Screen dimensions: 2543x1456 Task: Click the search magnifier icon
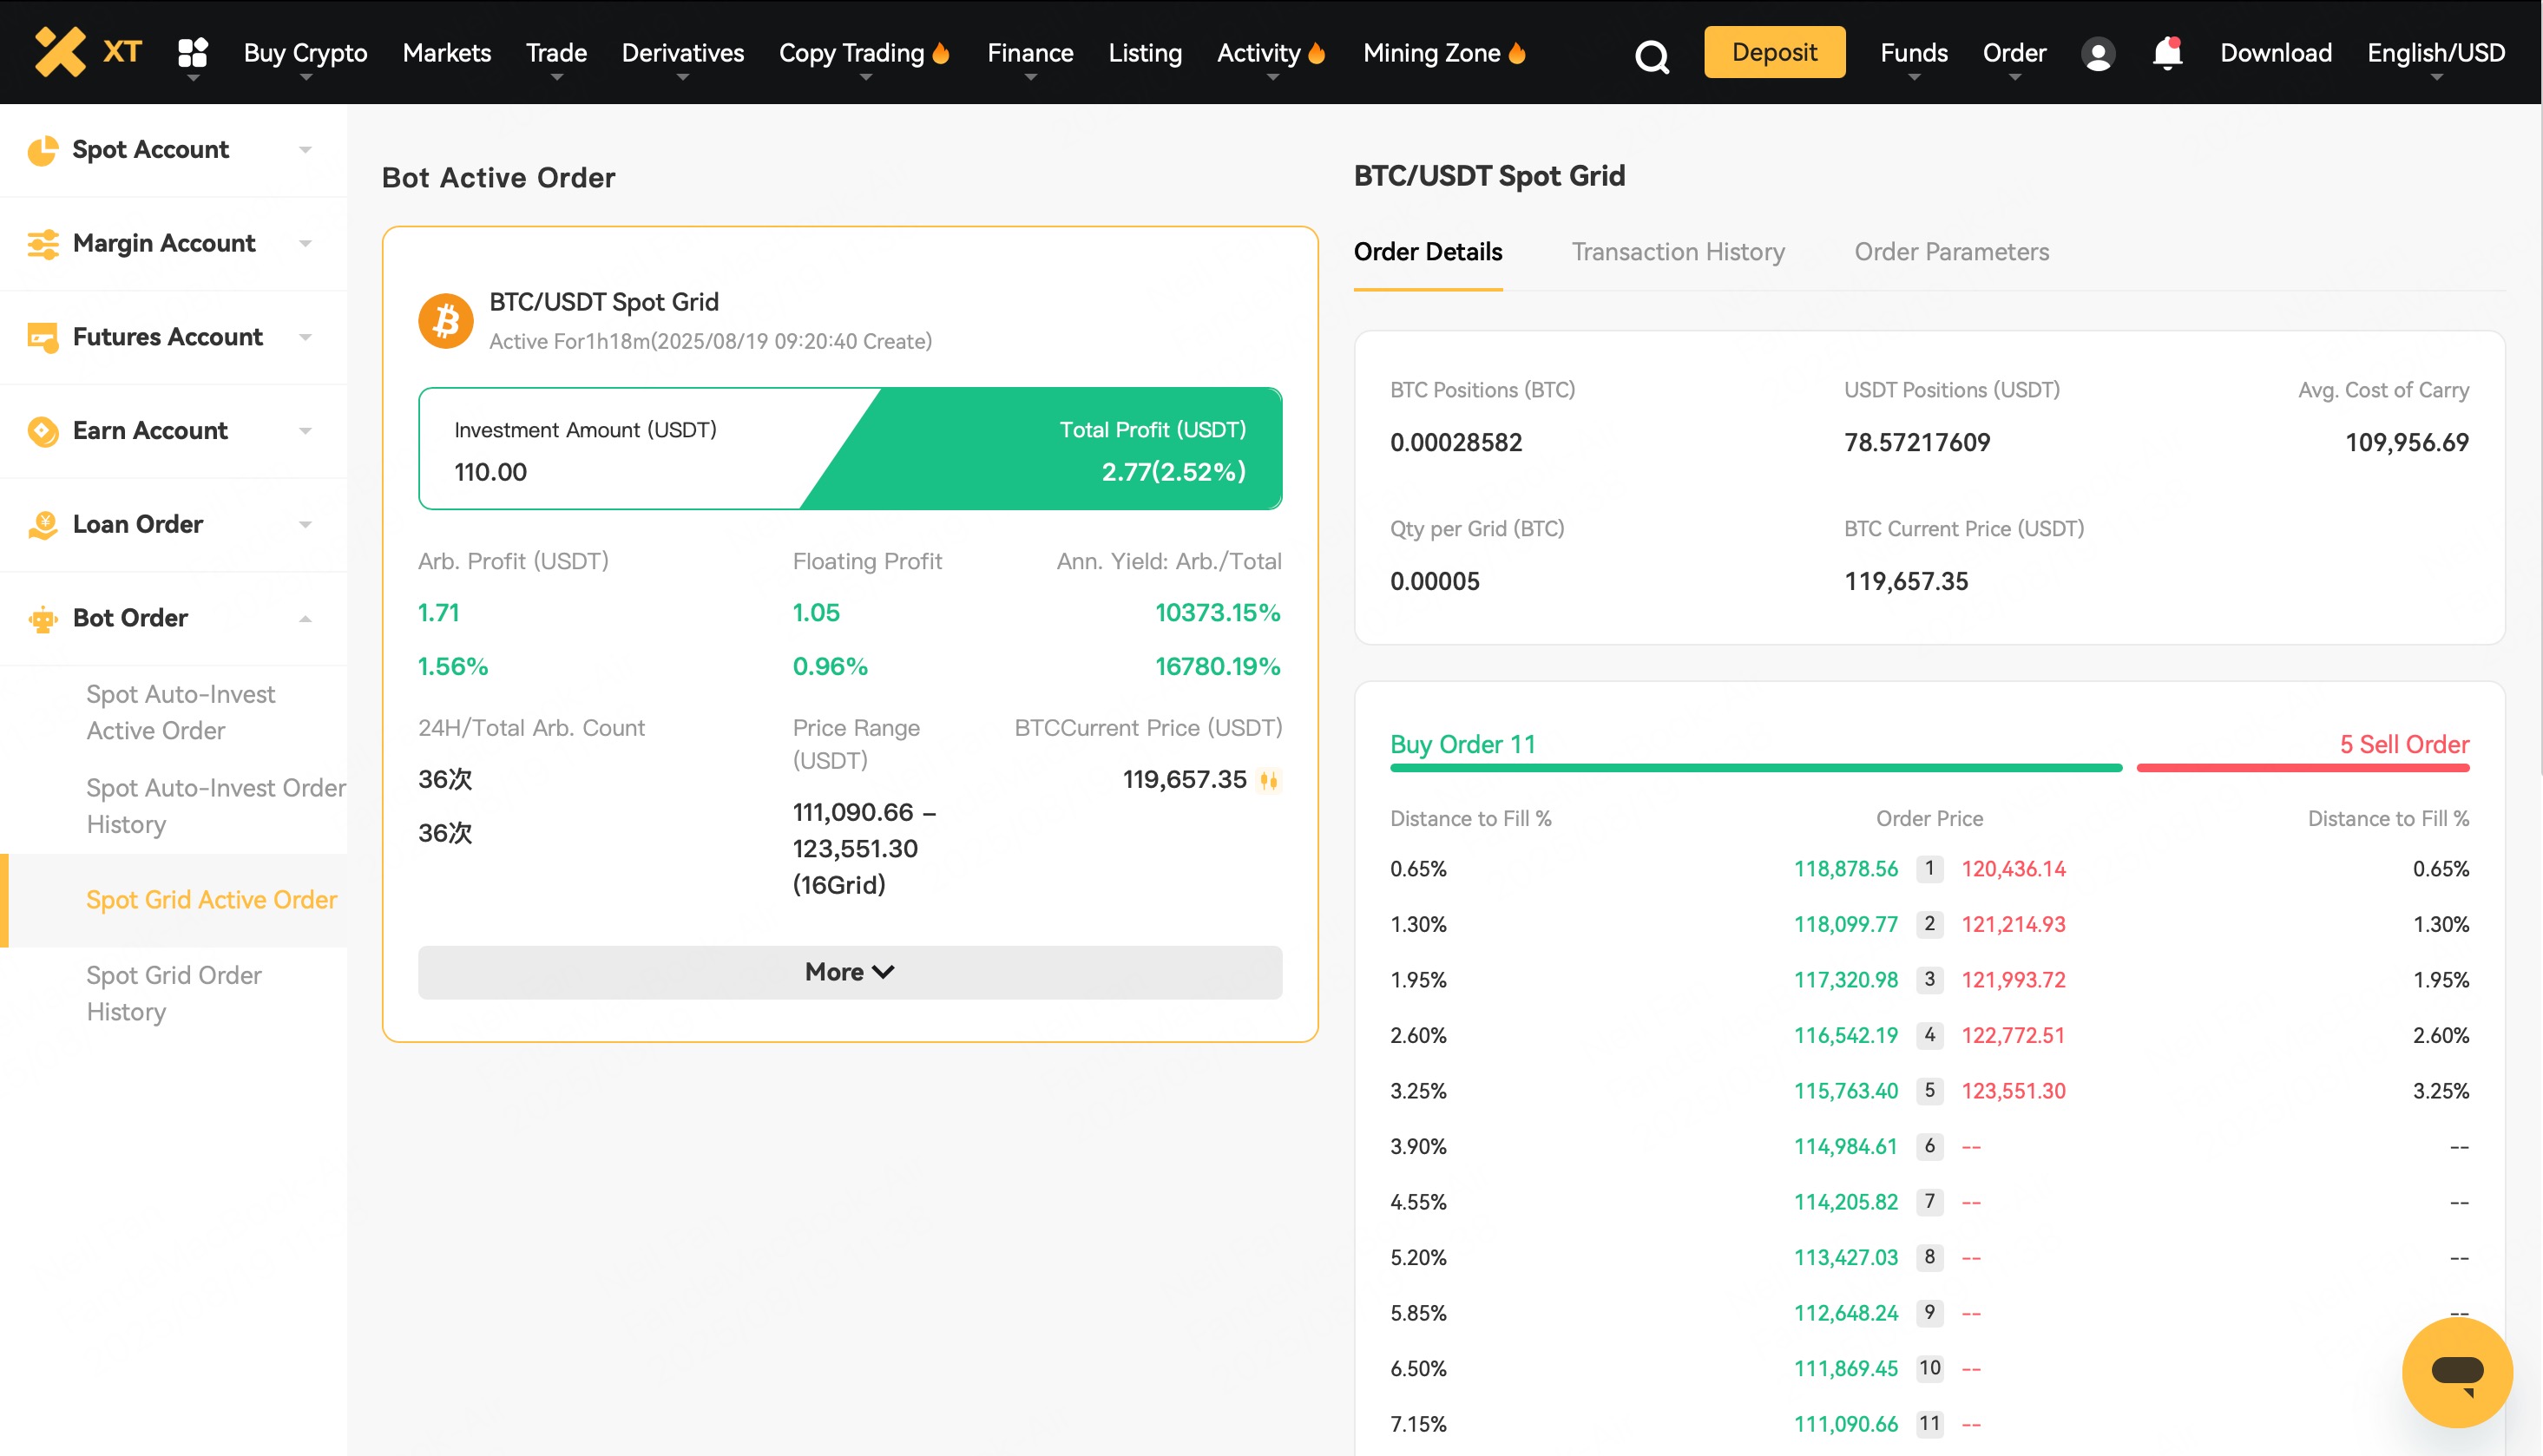[x=1651, y=55]
